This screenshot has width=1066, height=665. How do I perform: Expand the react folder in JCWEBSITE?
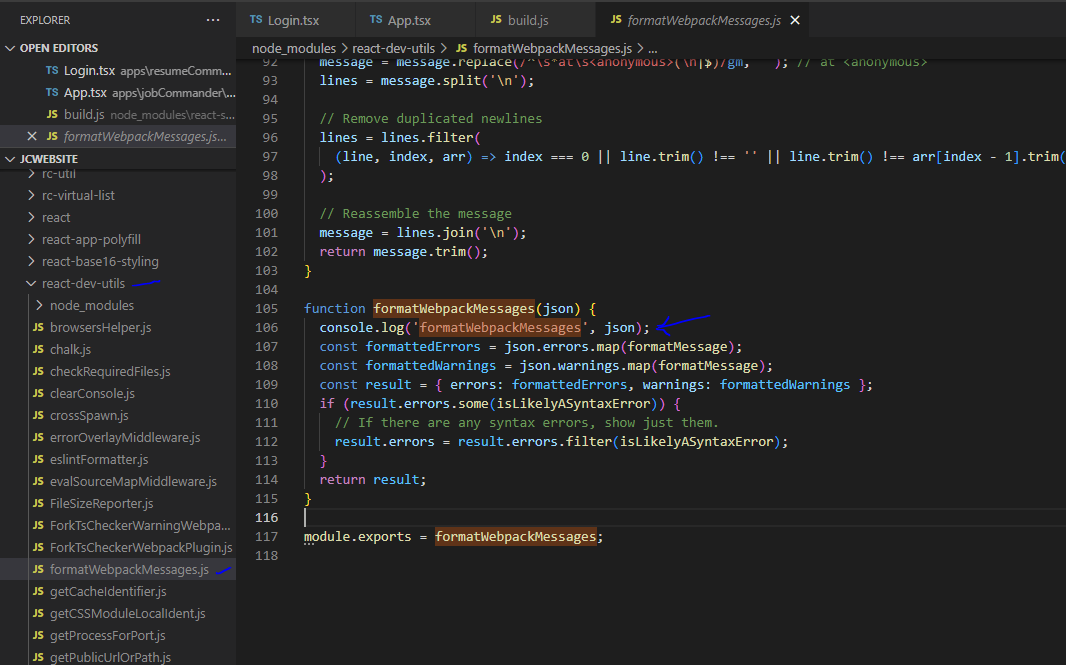click(31, 217)
